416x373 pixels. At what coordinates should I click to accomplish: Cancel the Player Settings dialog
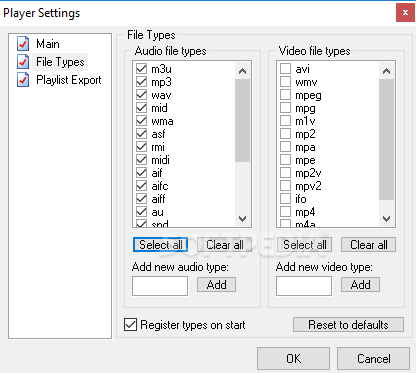pos(374,359)
